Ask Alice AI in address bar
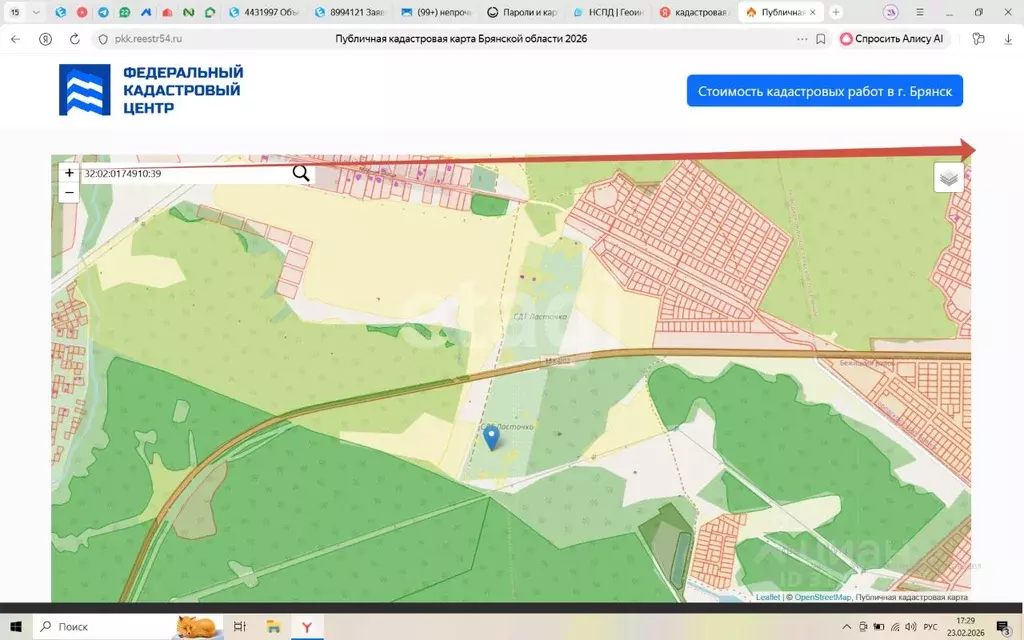 [892, 39]
